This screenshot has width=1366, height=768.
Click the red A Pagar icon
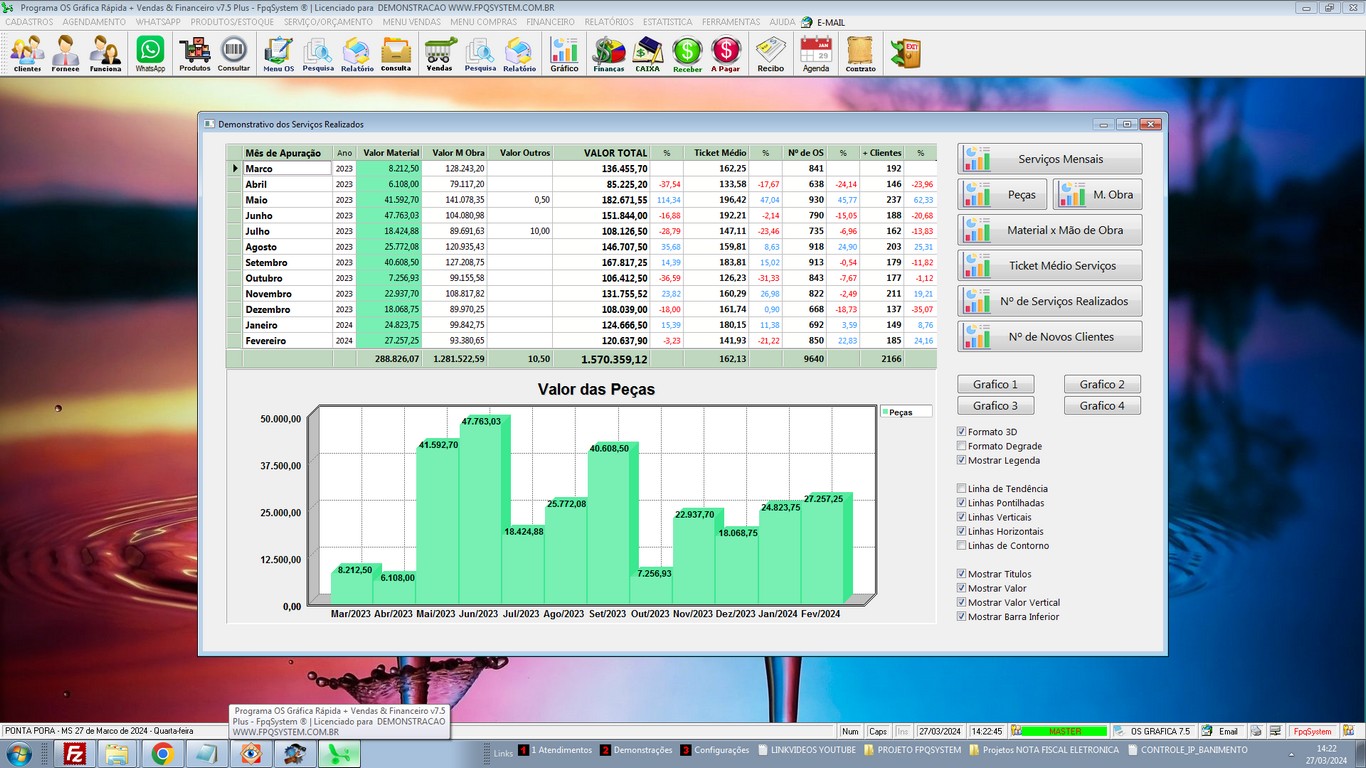[x=726, y=53]
